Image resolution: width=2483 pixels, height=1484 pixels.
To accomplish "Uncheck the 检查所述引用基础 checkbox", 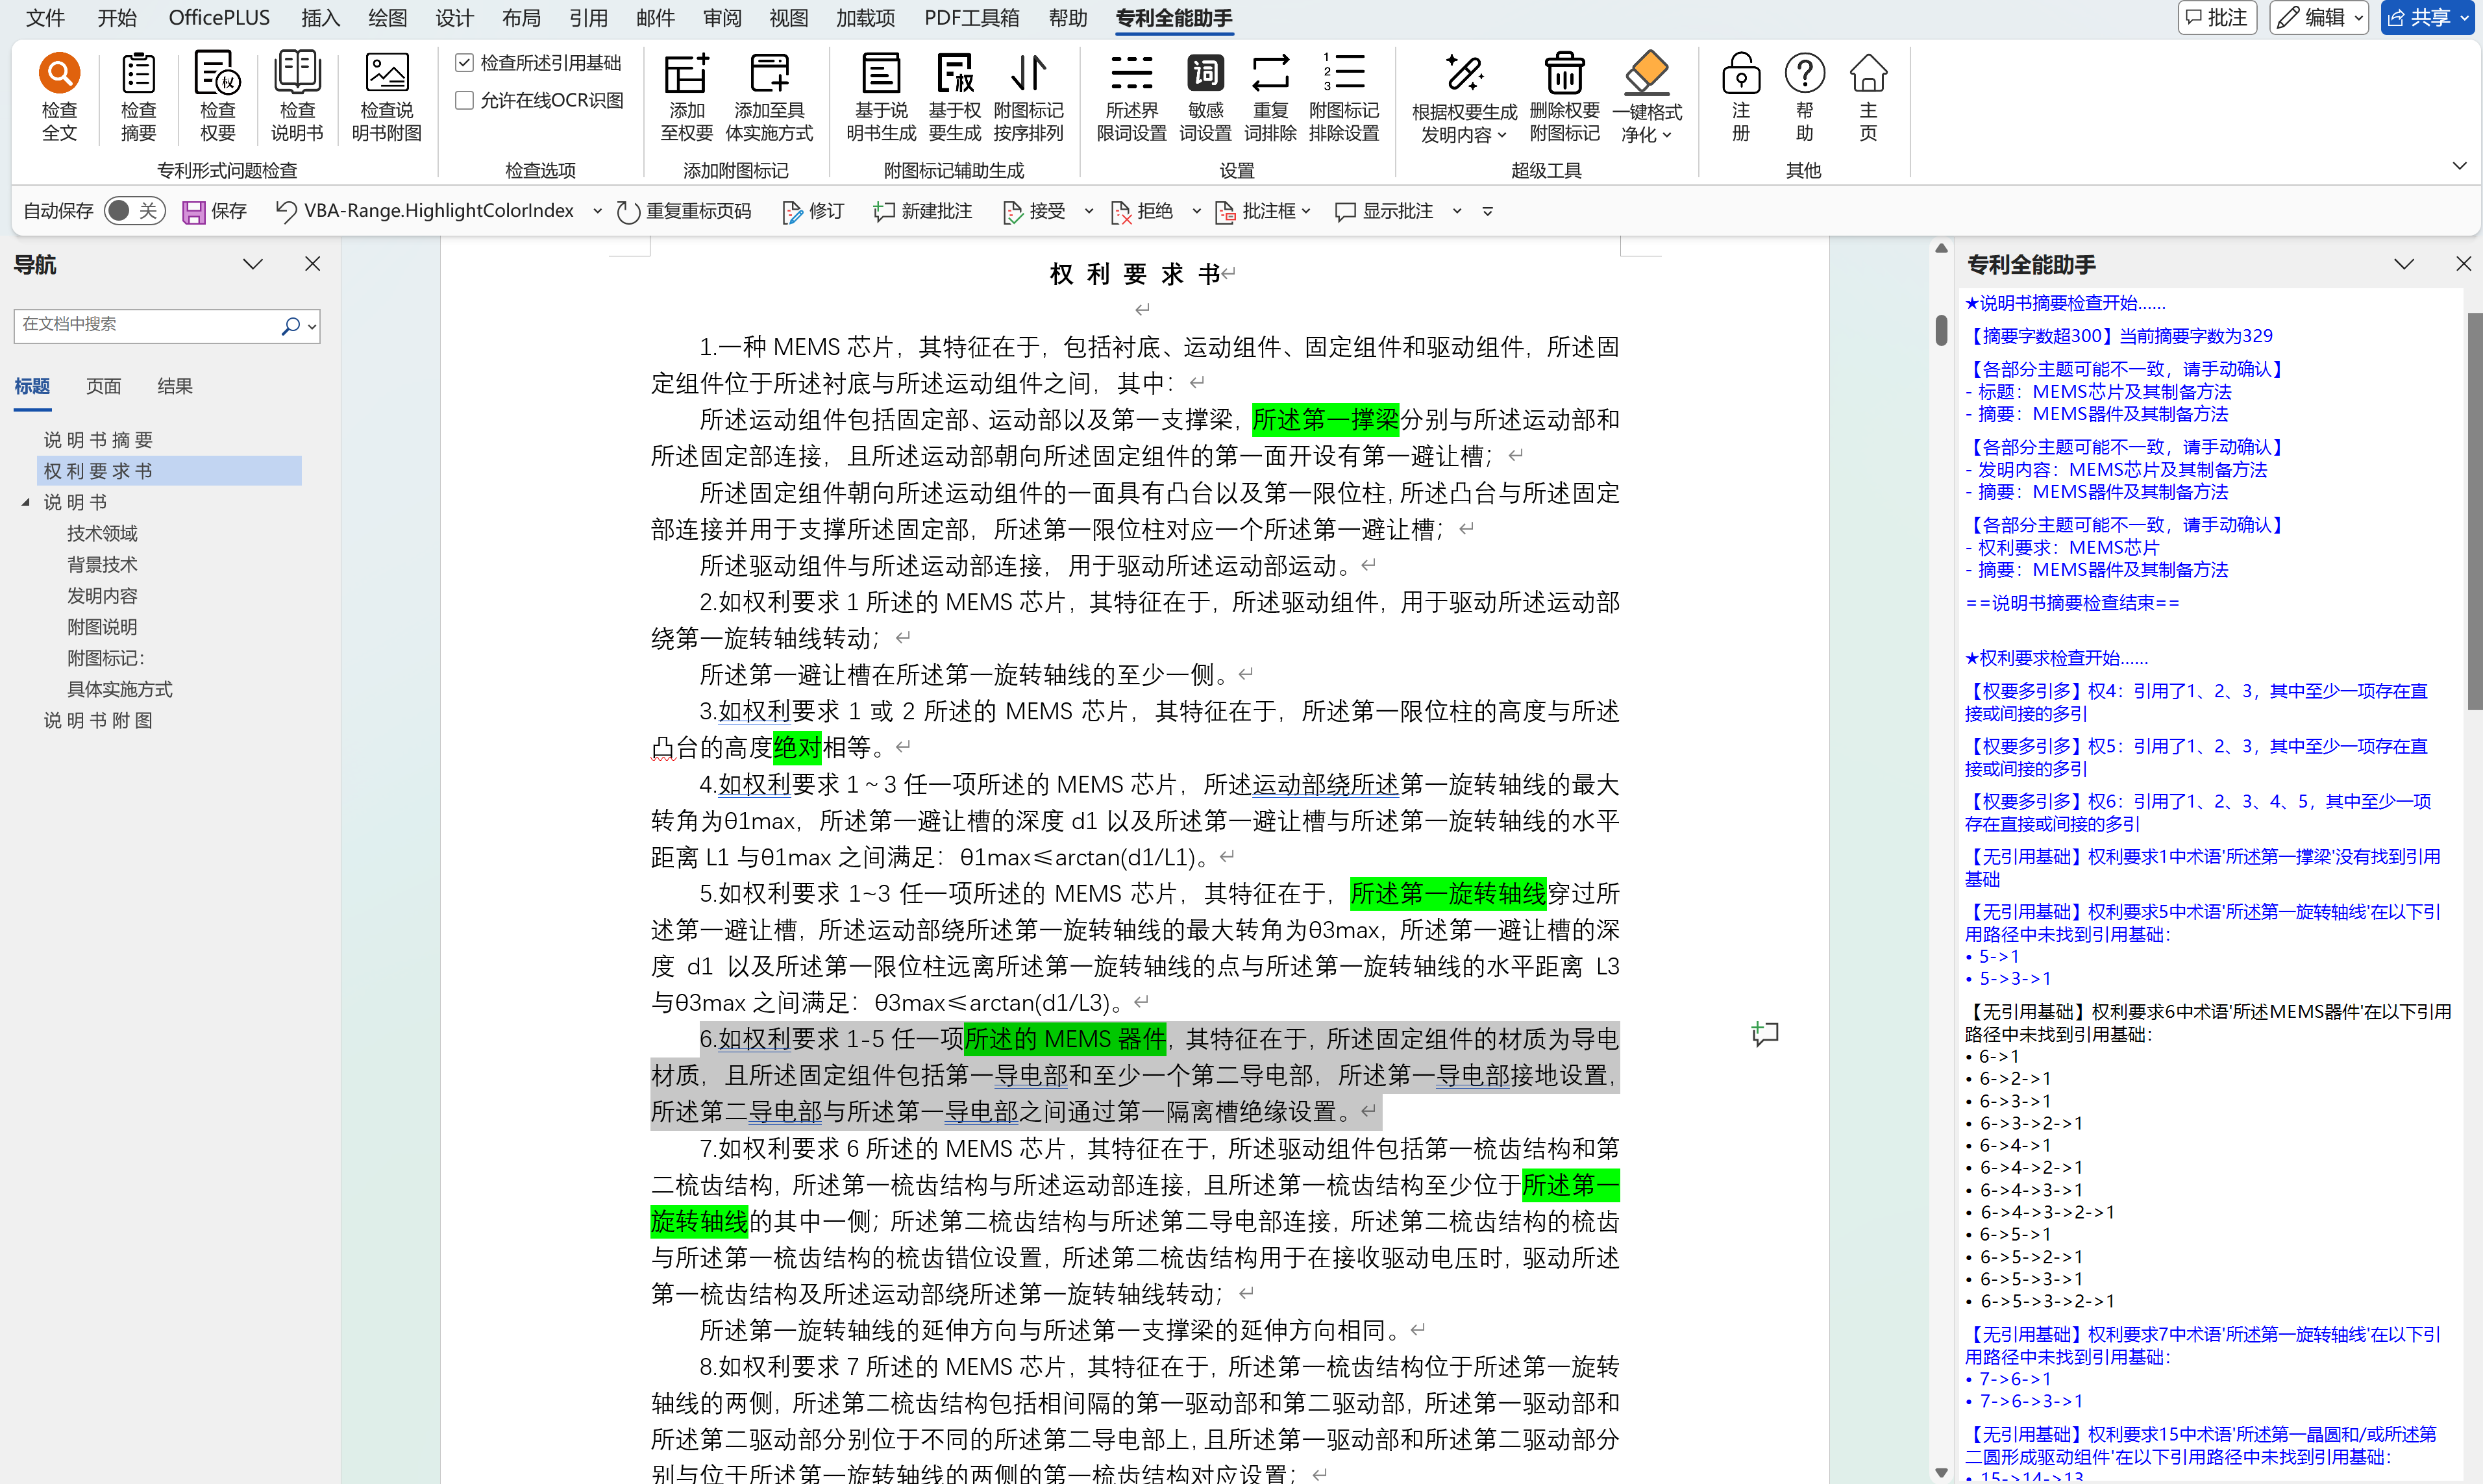I will [x=464, y=63].
